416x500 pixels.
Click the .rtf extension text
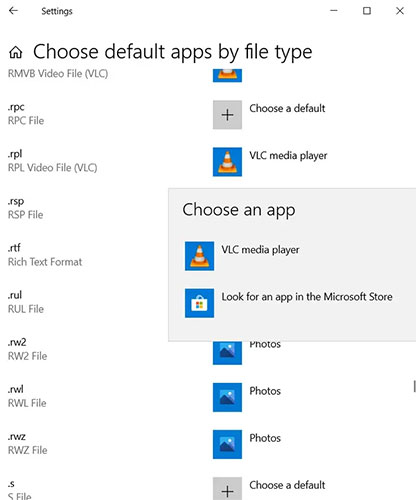point(14,248)
